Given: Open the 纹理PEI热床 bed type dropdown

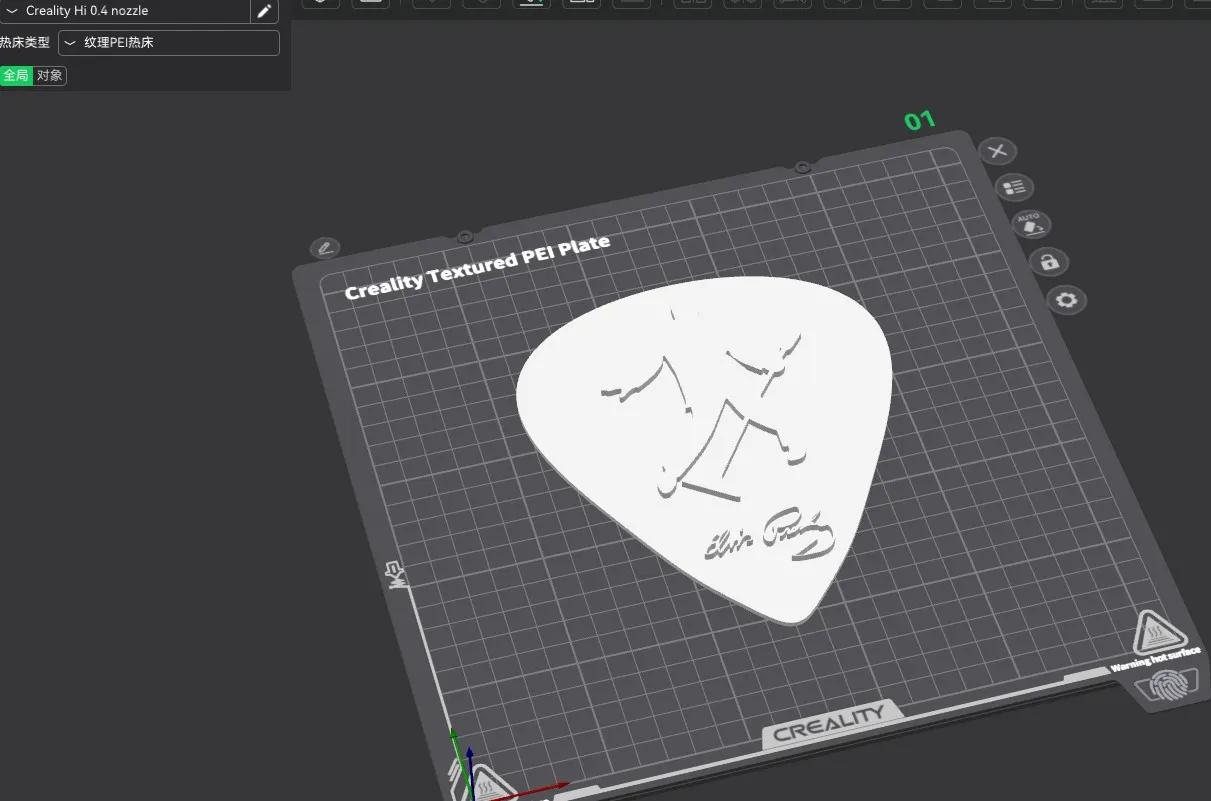Looking at the screenshot, I should [169, 43].
